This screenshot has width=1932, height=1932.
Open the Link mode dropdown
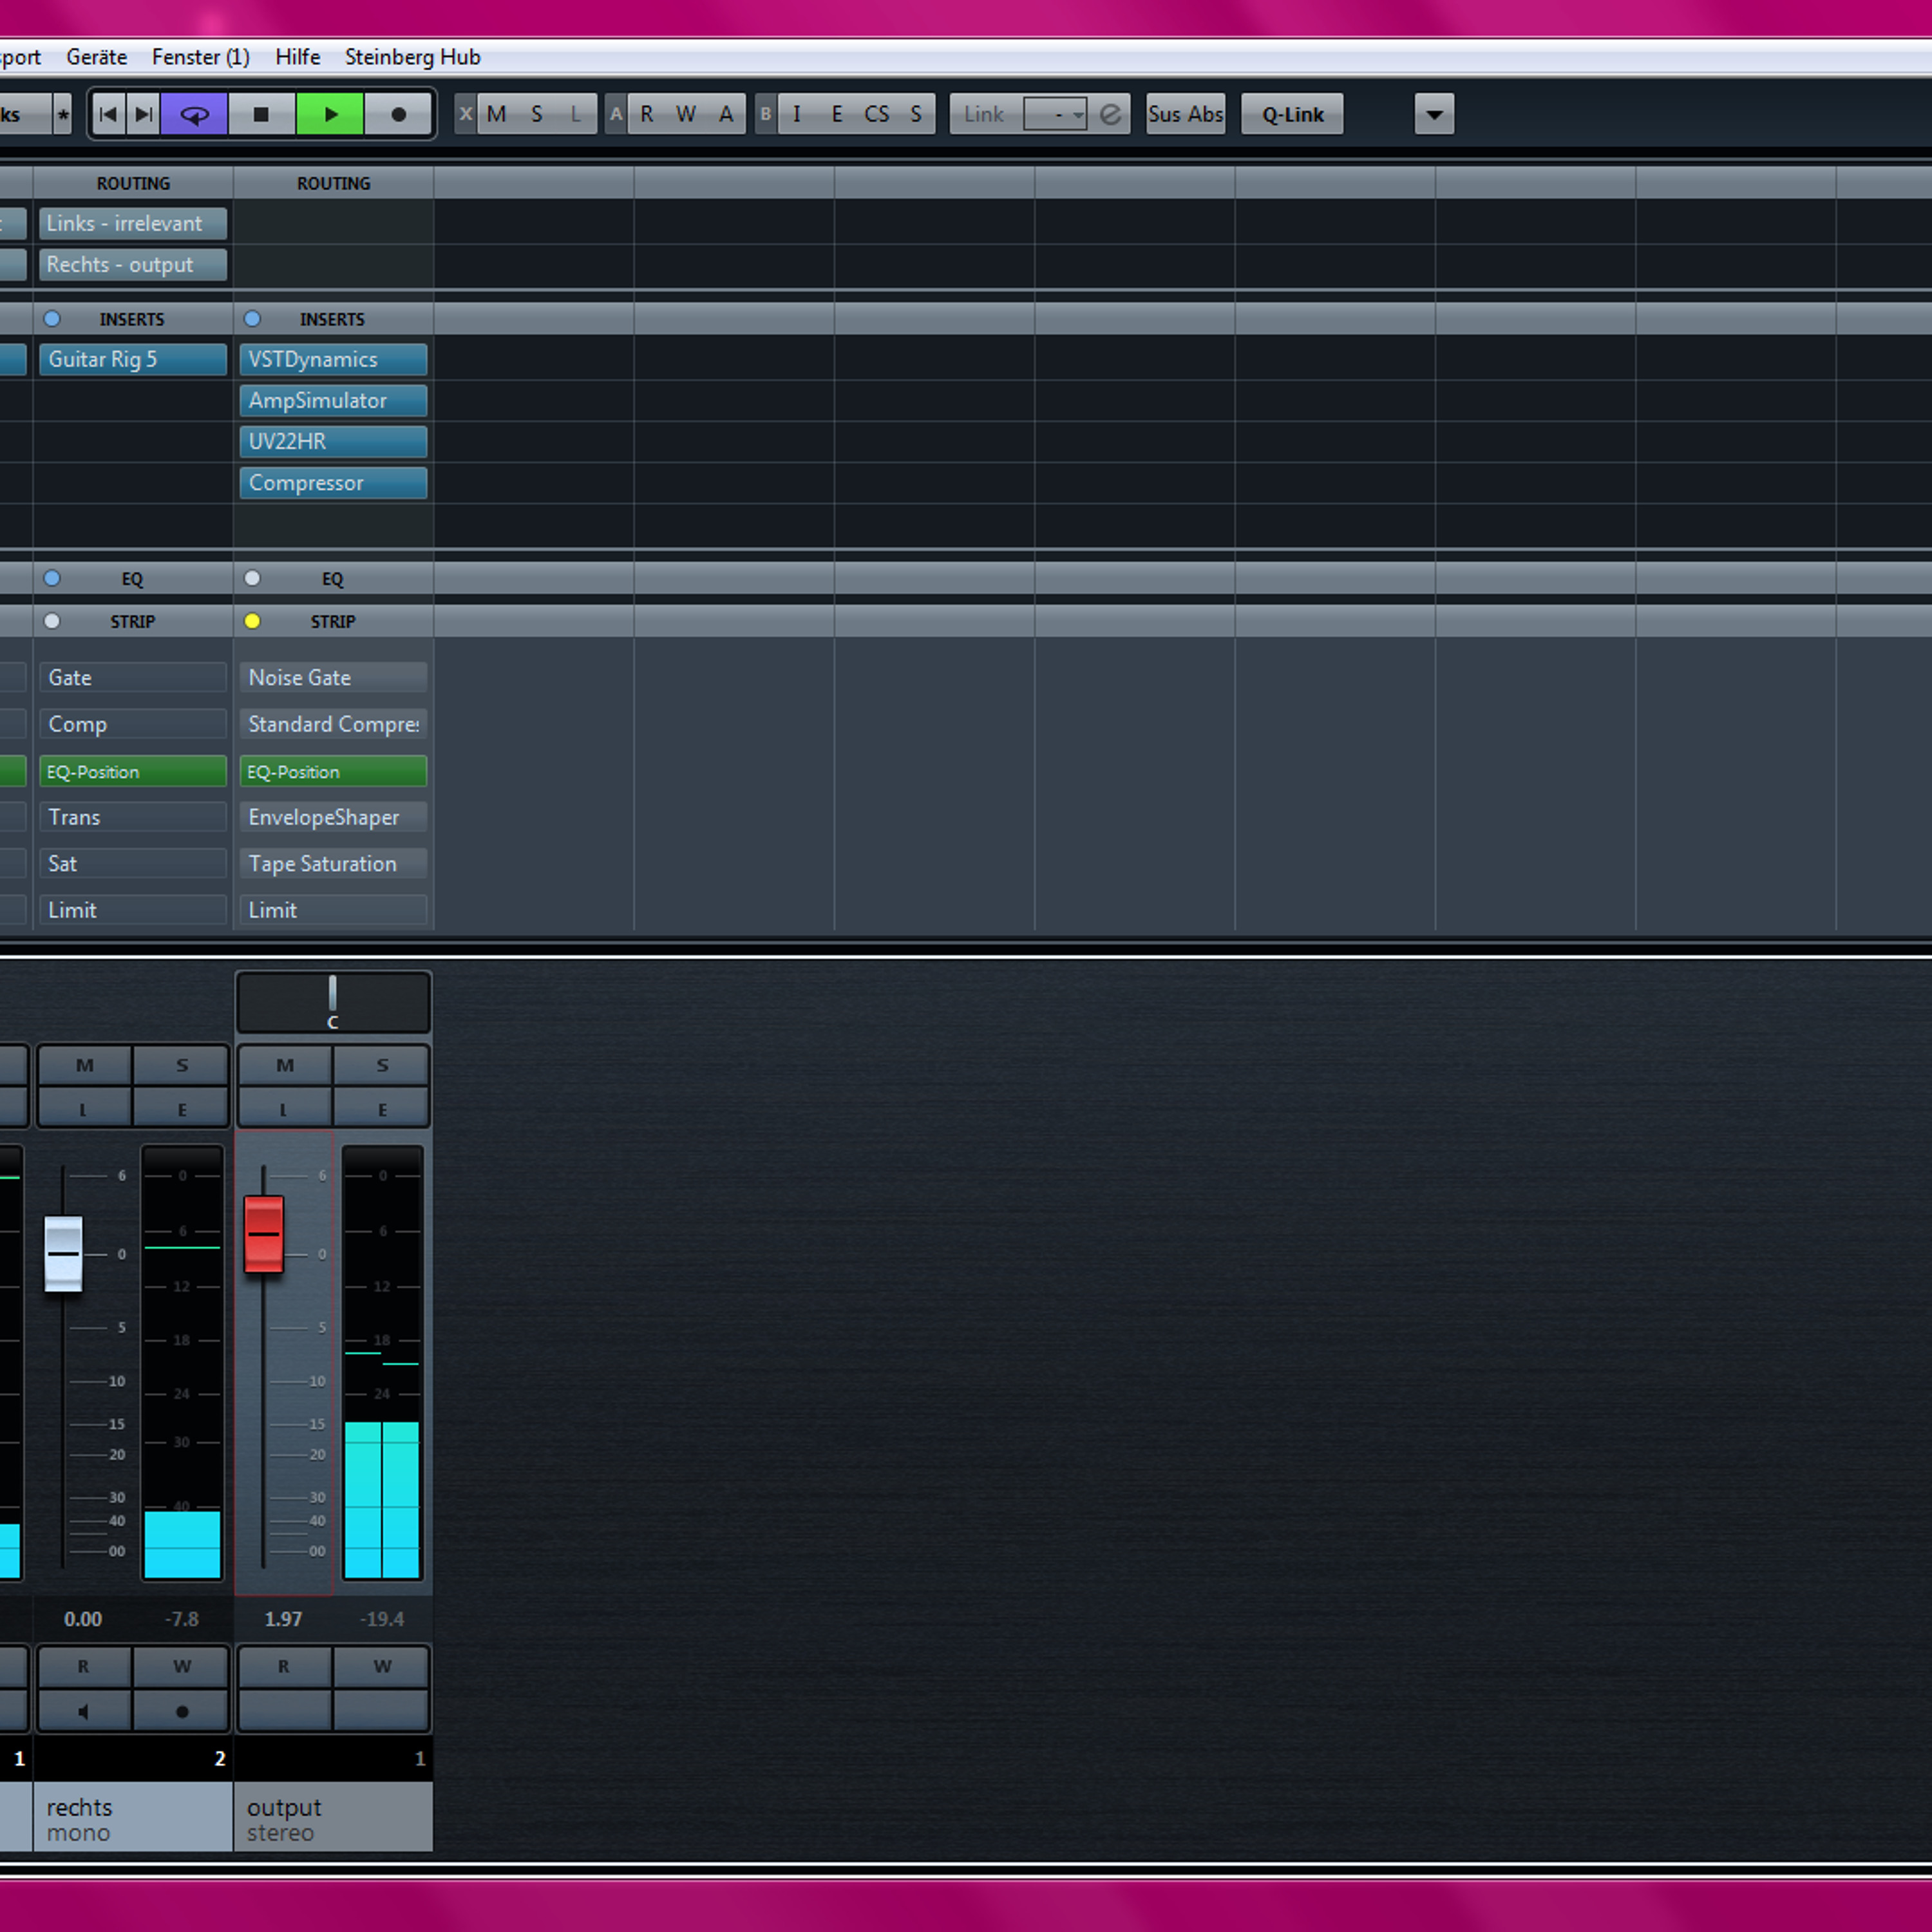tap(1056, 114)
